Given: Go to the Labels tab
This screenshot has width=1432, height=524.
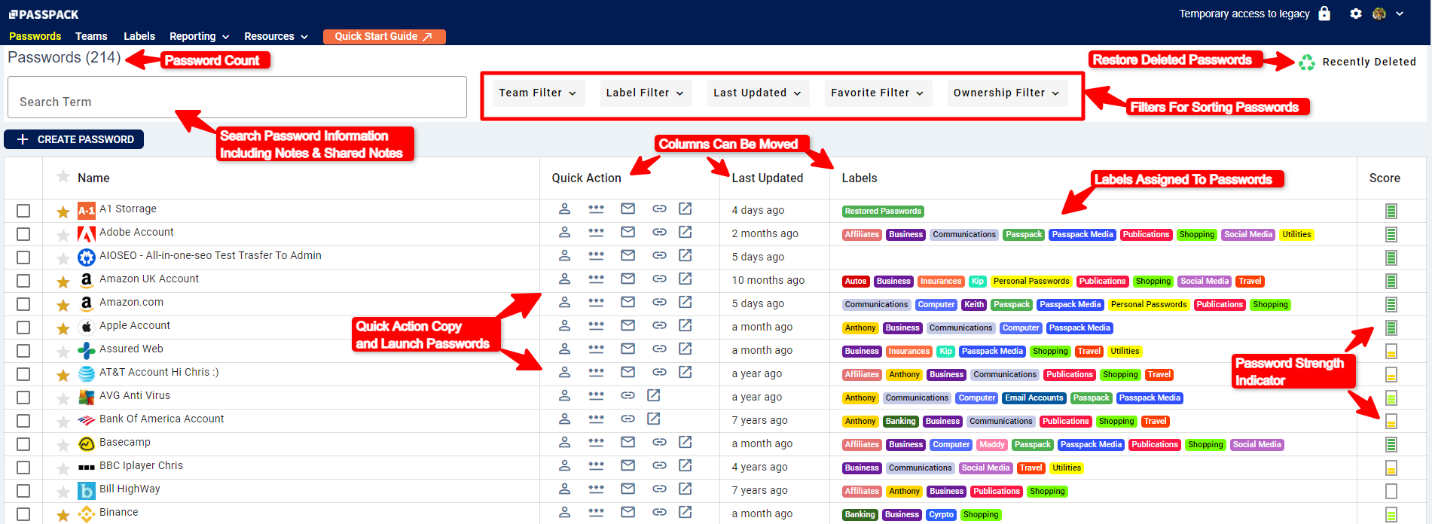Looking at the screenshot, I should pyautogui.click(x=139, y=36).
